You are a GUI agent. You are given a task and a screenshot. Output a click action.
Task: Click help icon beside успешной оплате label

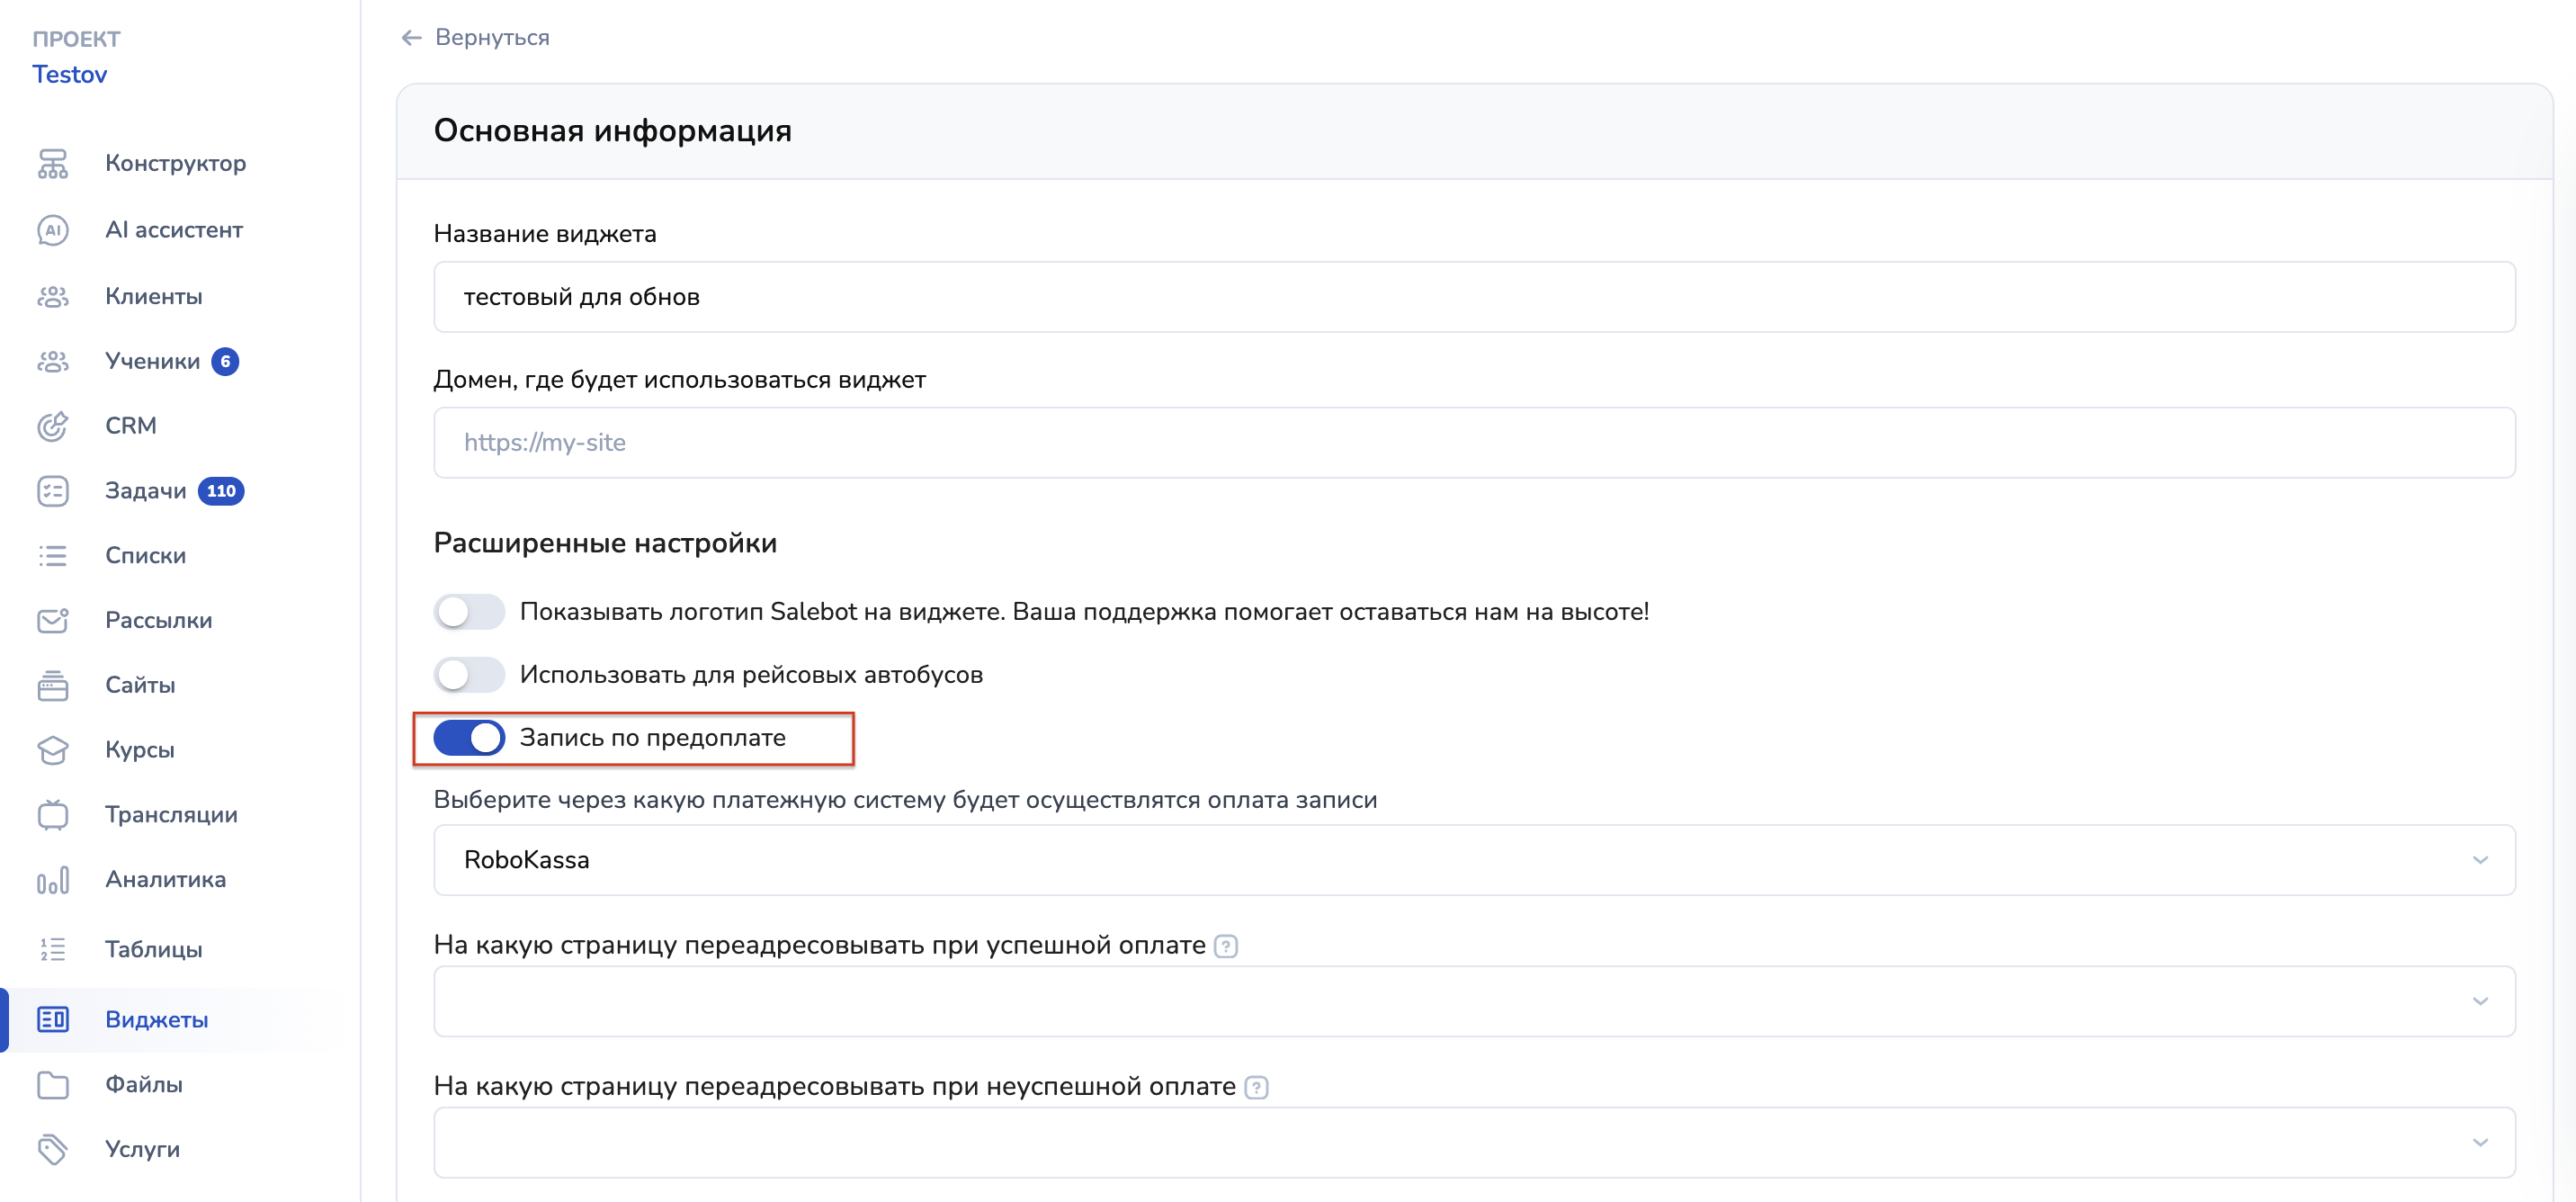pyautogui.click(x=1226, y=946)
